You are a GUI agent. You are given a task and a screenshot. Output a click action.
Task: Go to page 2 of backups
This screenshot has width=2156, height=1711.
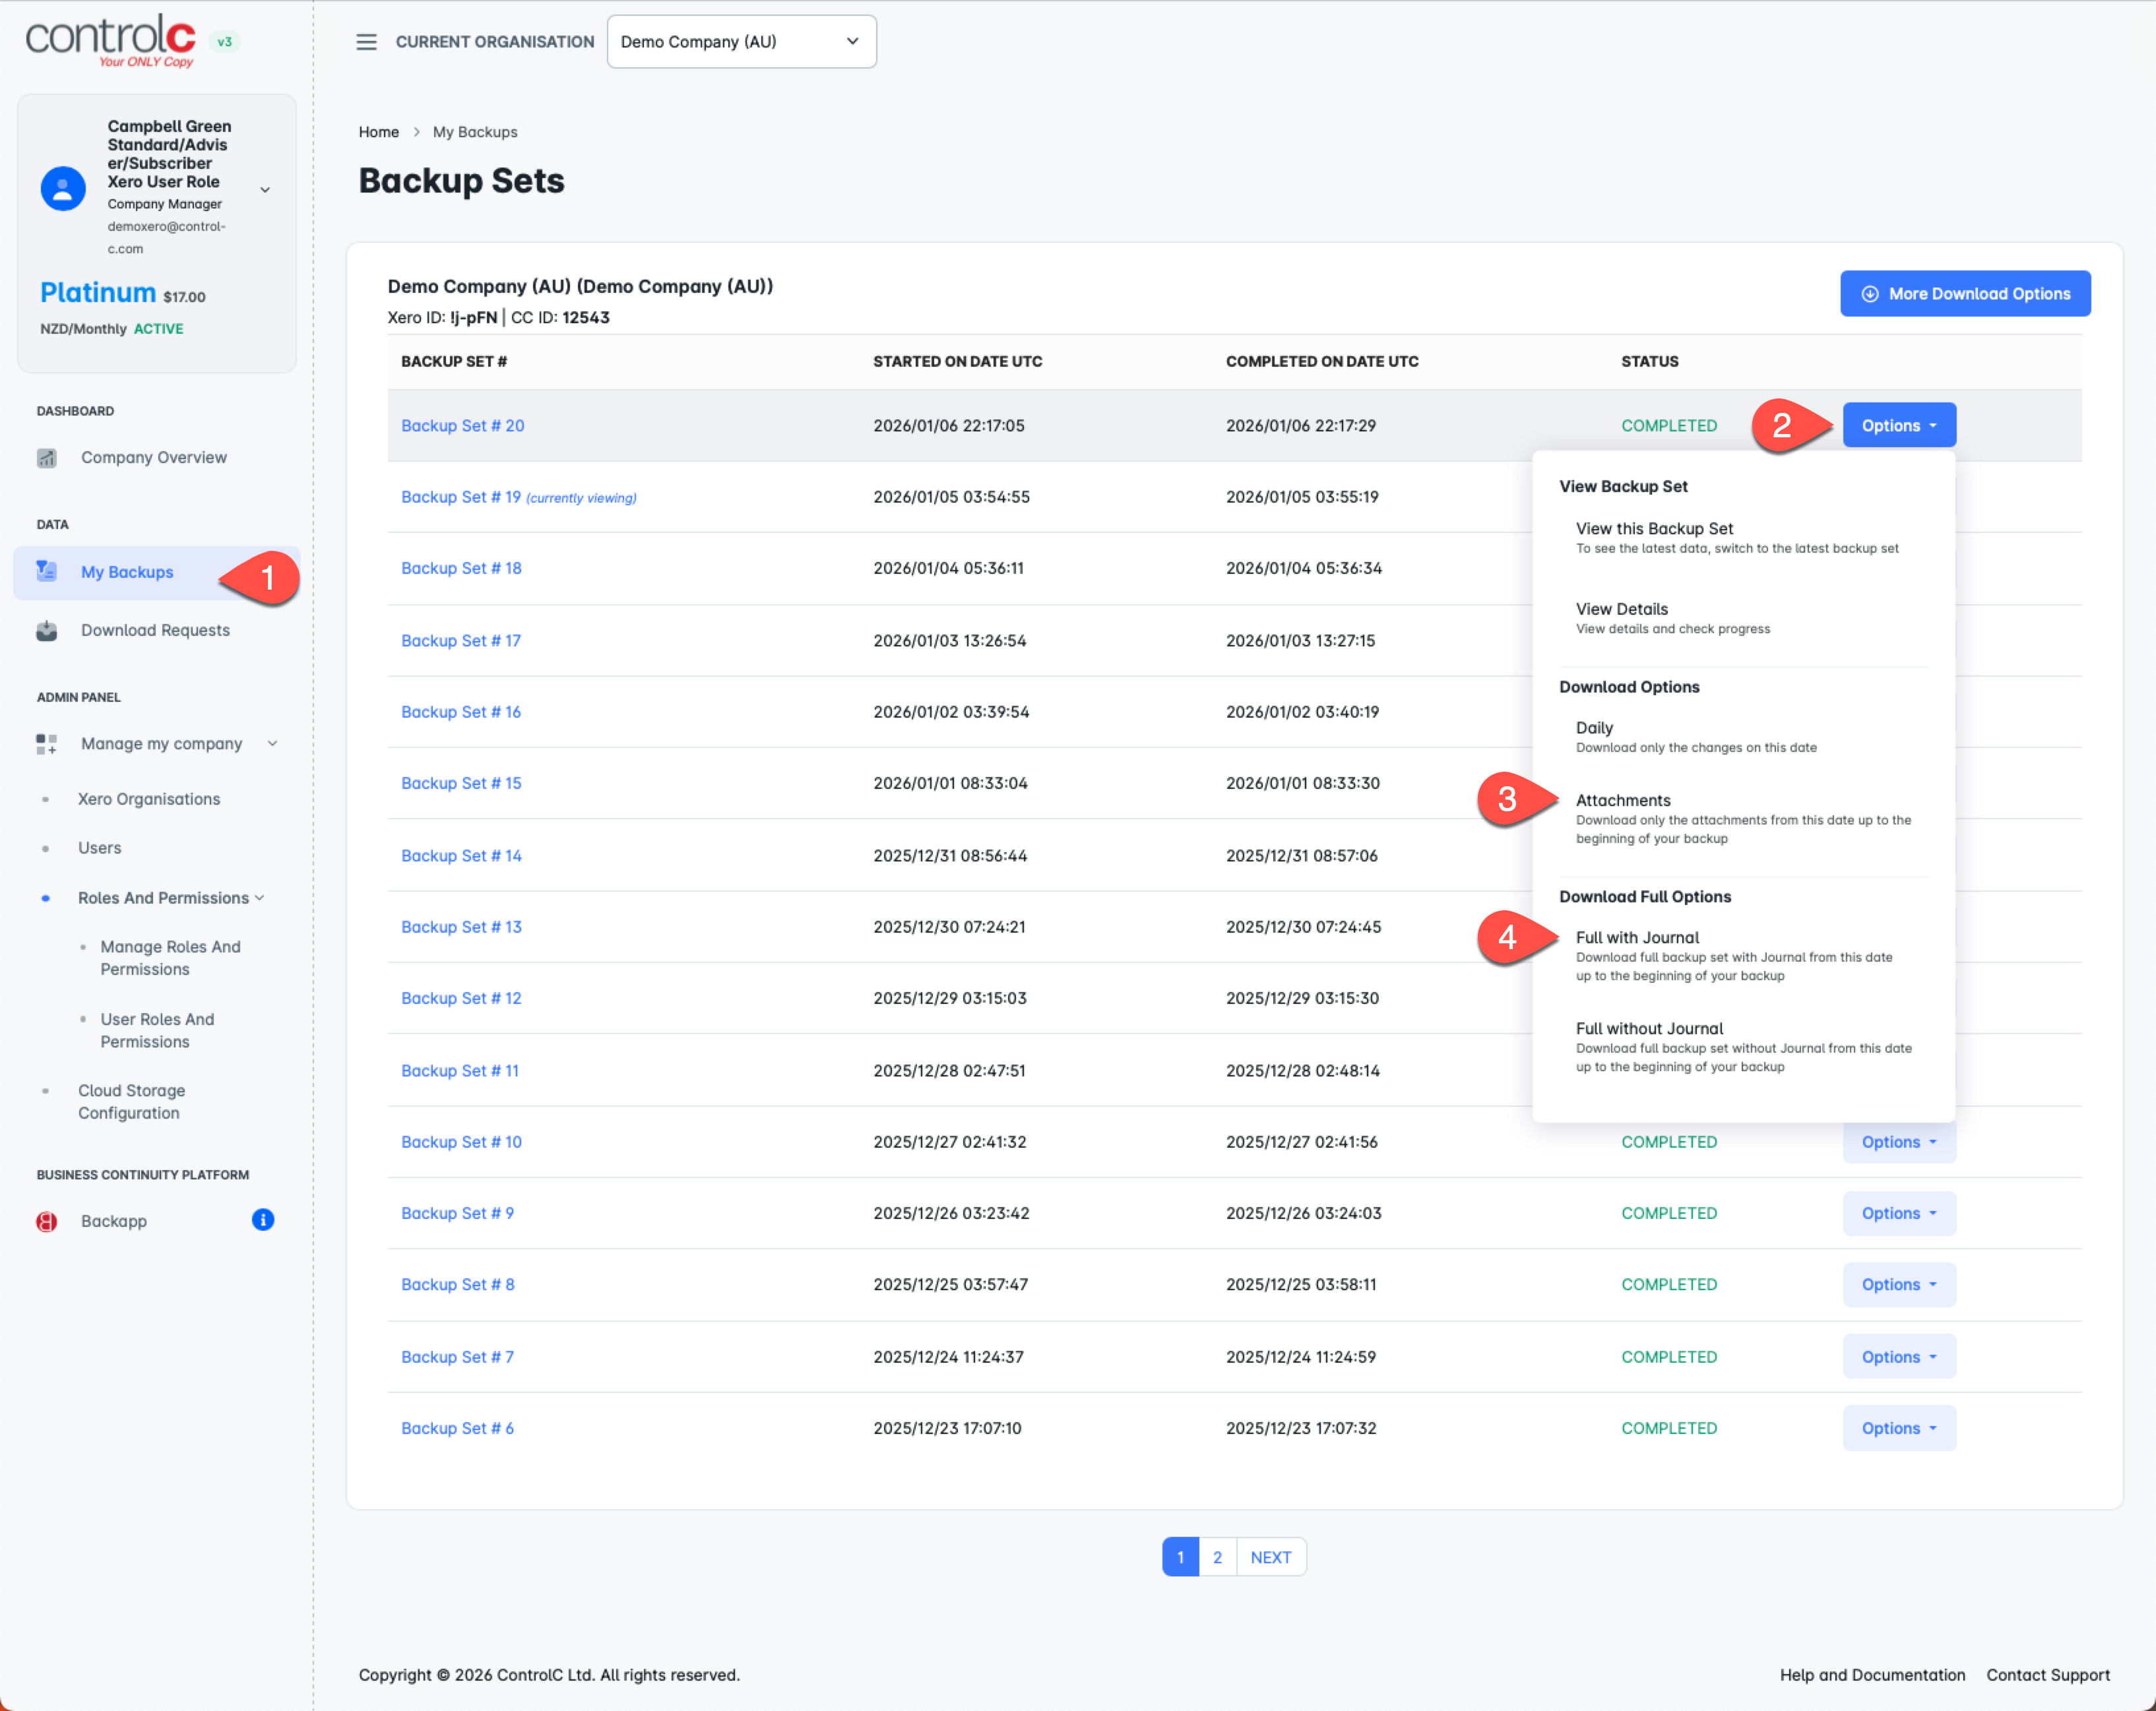[1217, 1557]
